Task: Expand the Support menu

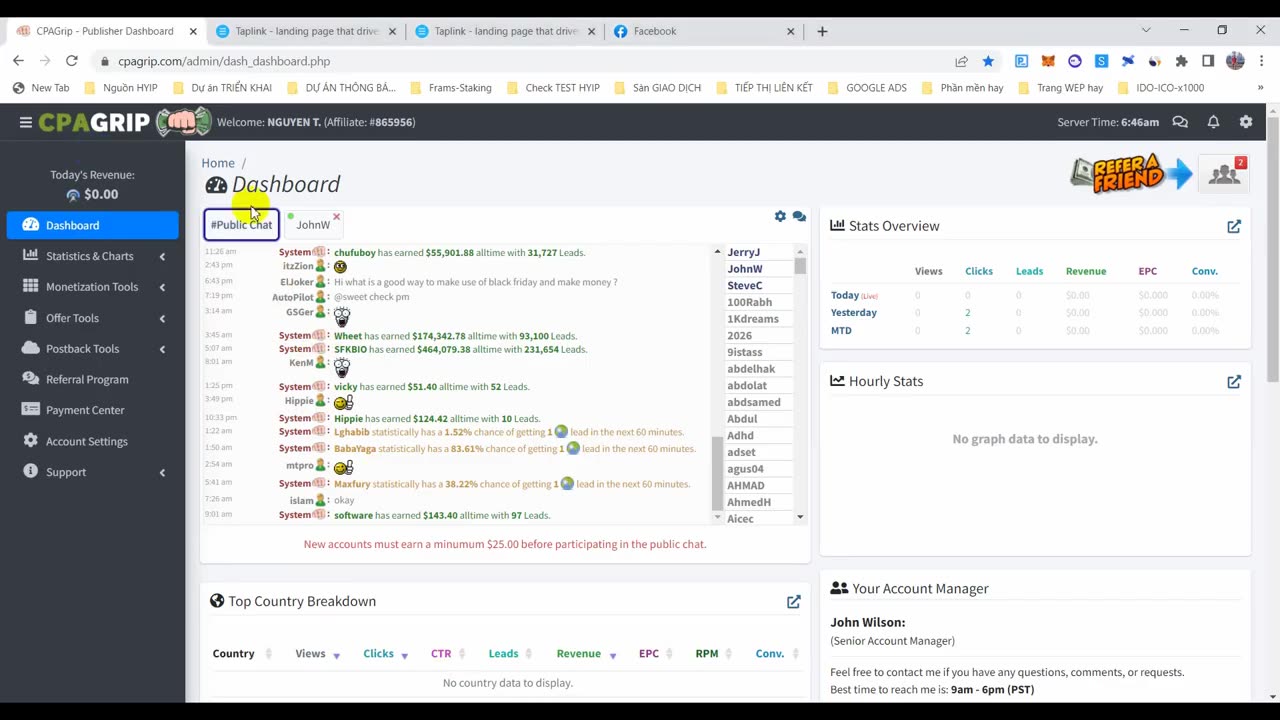Action: click(92, 472)
